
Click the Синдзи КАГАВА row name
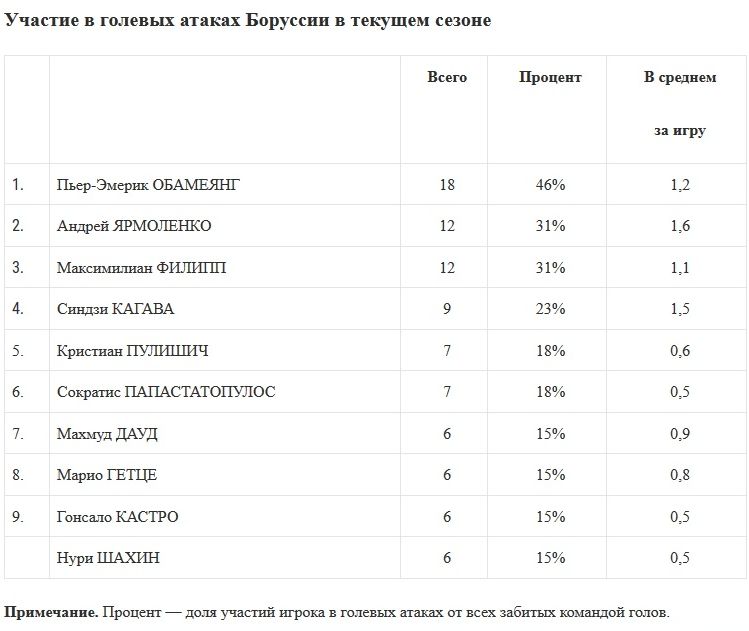116,309
